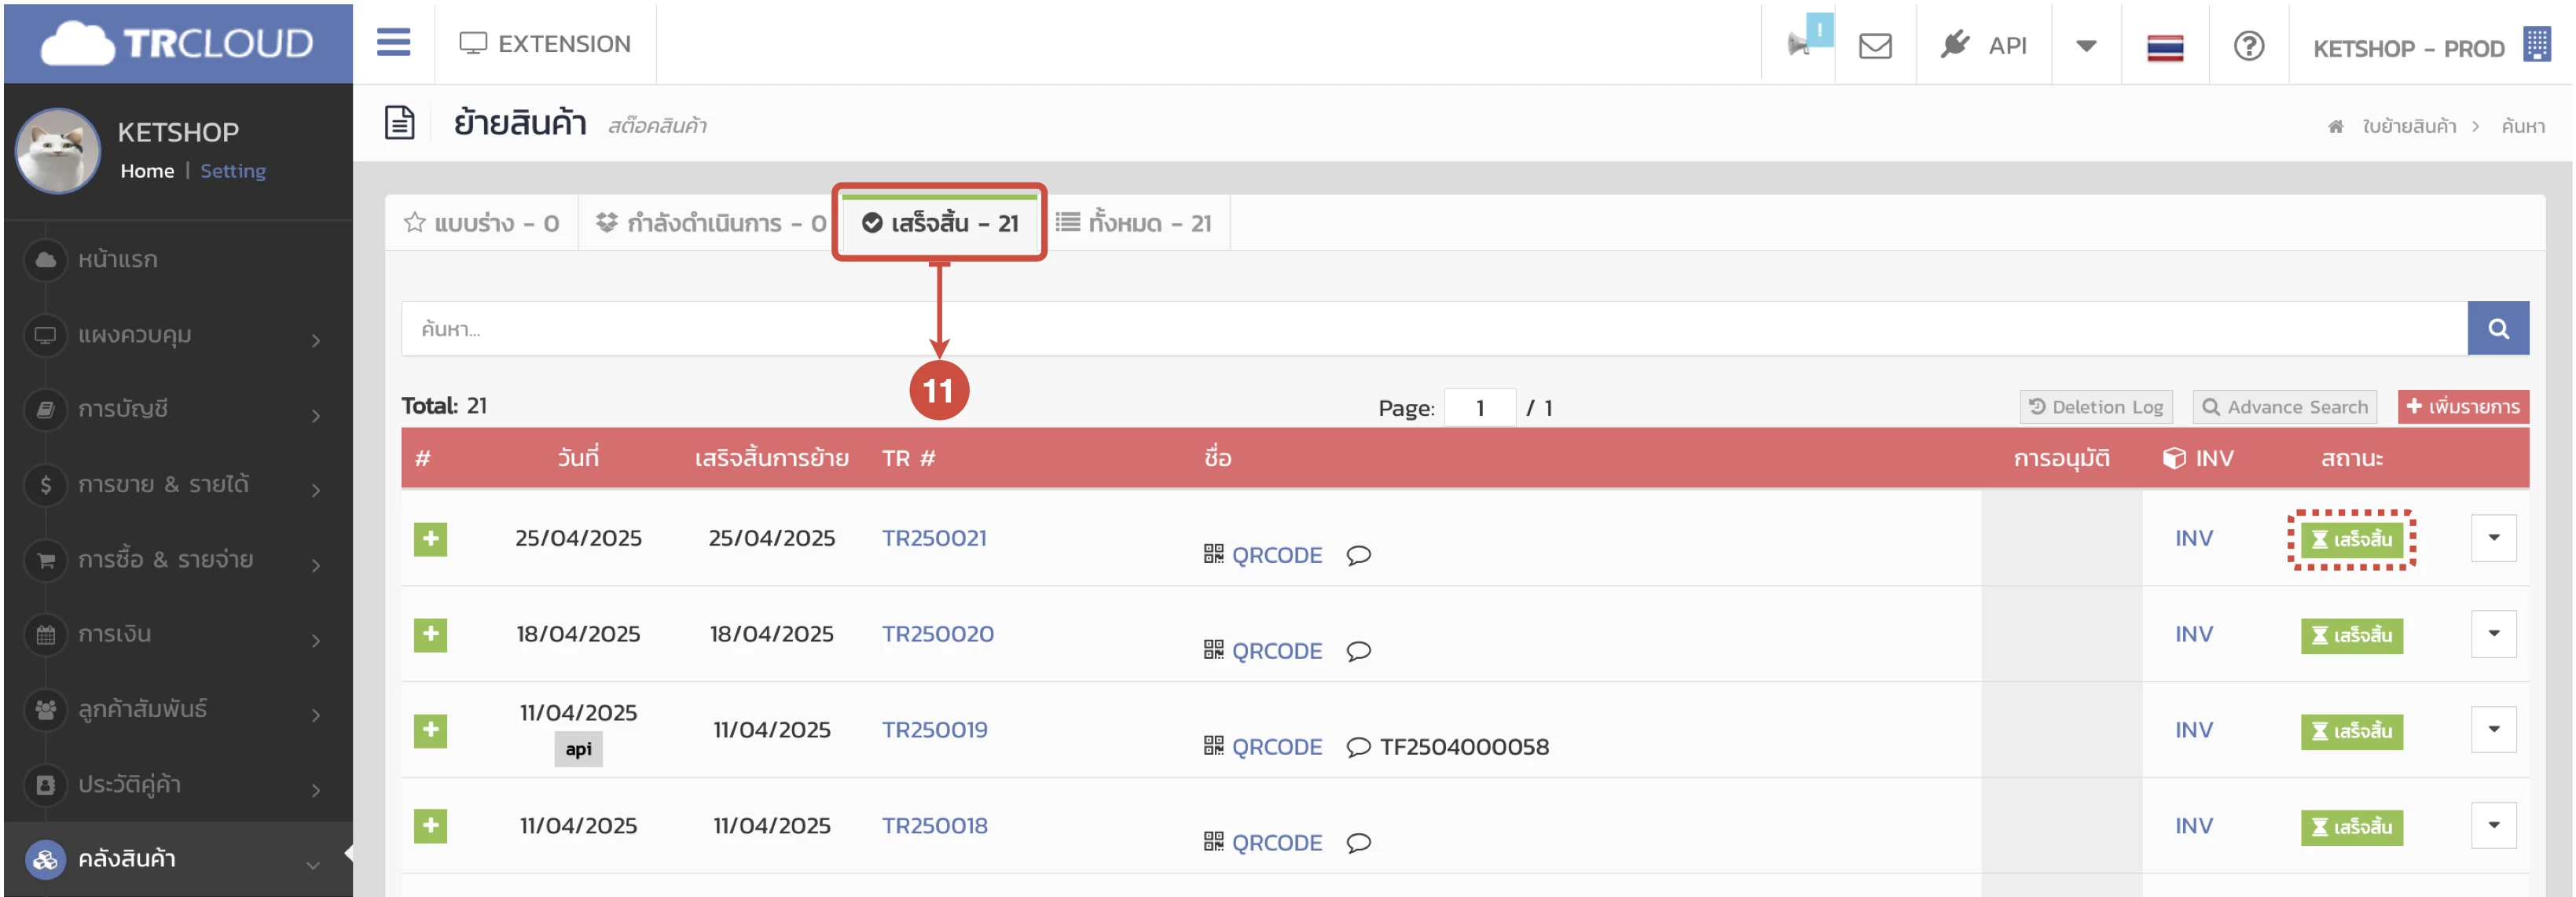This screenshot has height=897, width=2576.
Task: Expand the การขาย & รายได้ sidebar menu
Action: pos(178,485)
